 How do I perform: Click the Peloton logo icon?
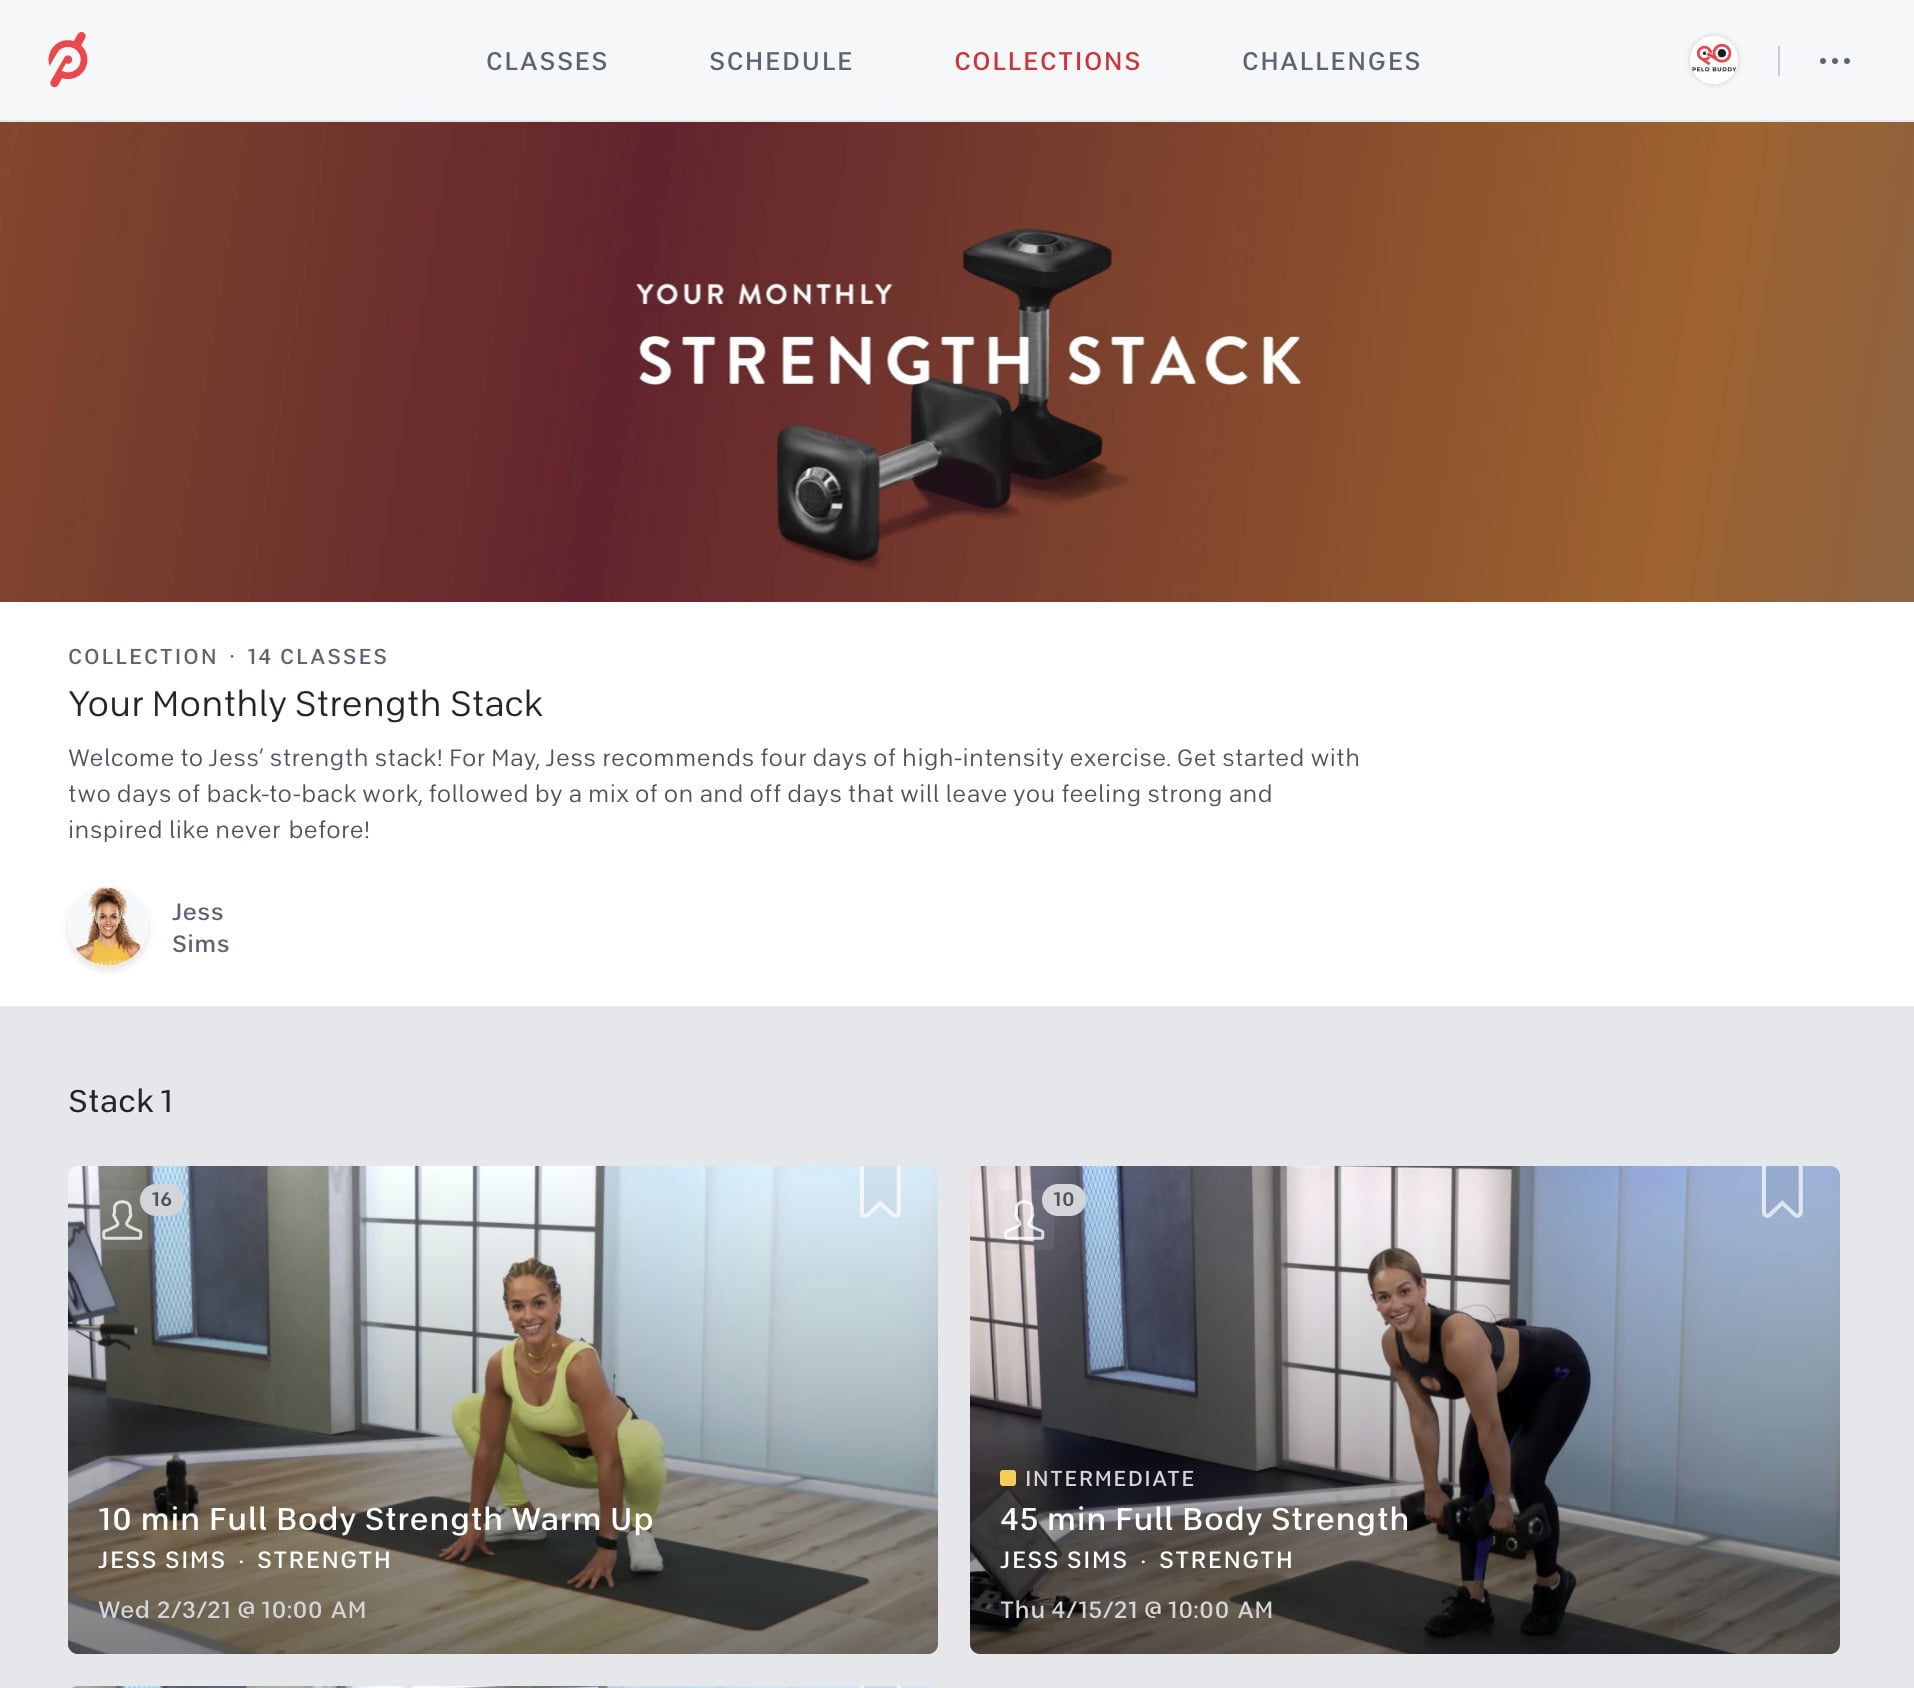tap(68, 60)
